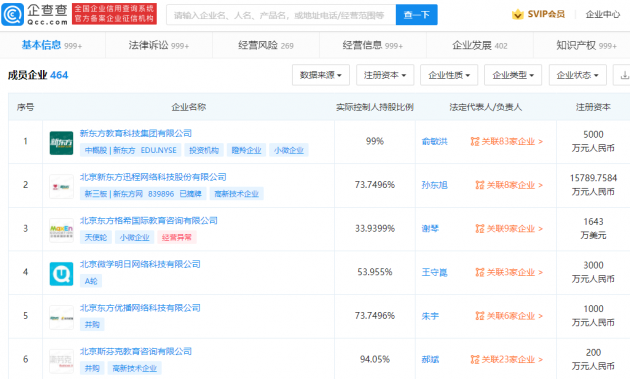Open 北京东方格希国际教育咨询有限公司 link
630x379 pixels.
click(149, 220)
